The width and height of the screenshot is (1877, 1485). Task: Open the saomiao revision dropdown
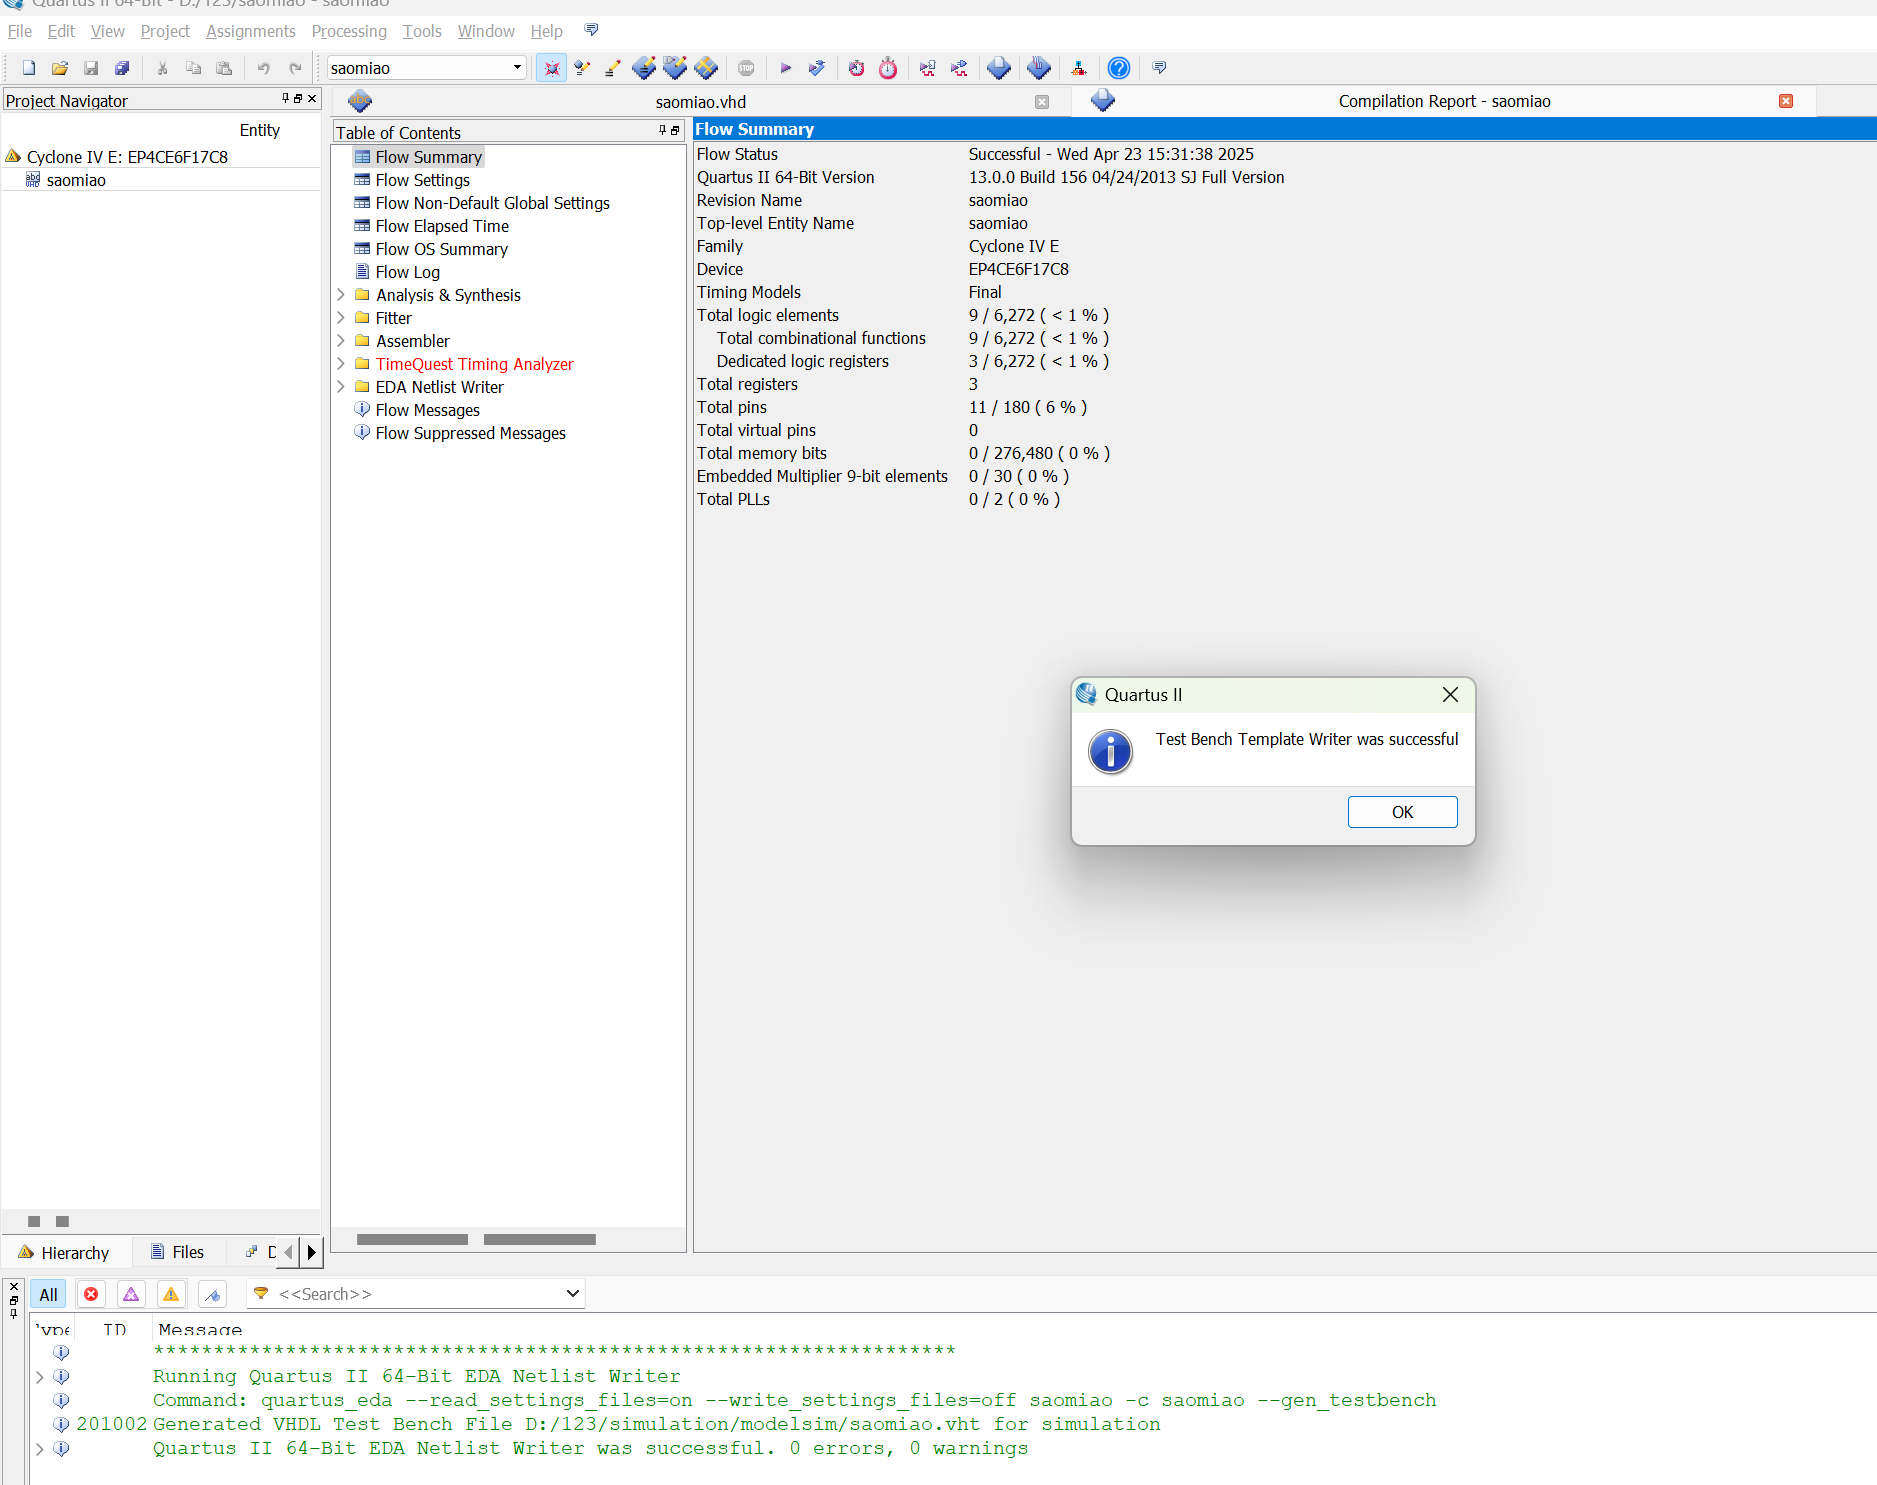coord(517,68)
